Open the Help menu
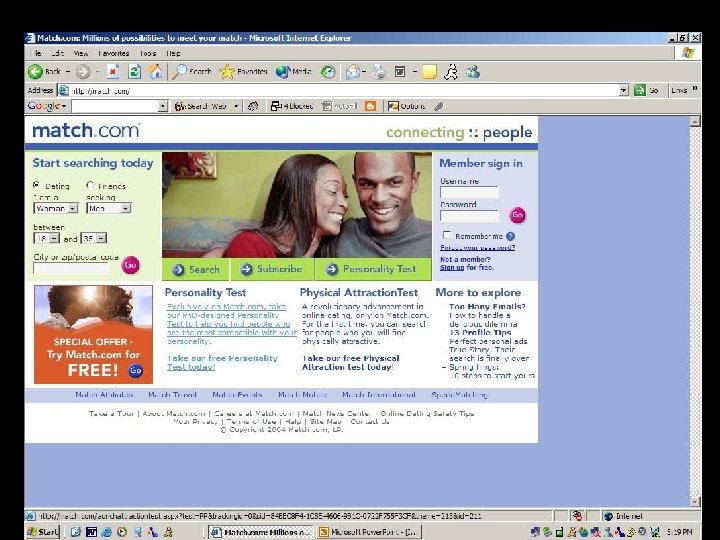The height and width of the screenshot is (540, 720). click(x=173, y=53)
